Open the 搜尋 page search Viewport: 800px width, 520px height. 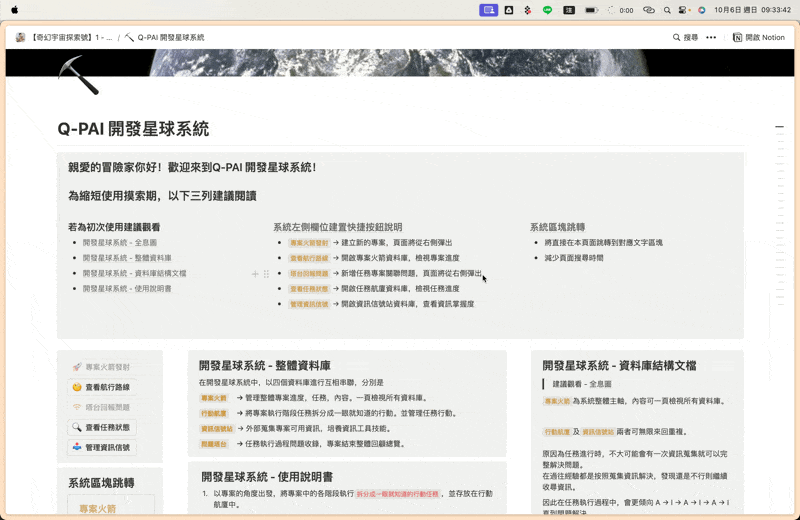pyautogui.click(x=685, y=37)
